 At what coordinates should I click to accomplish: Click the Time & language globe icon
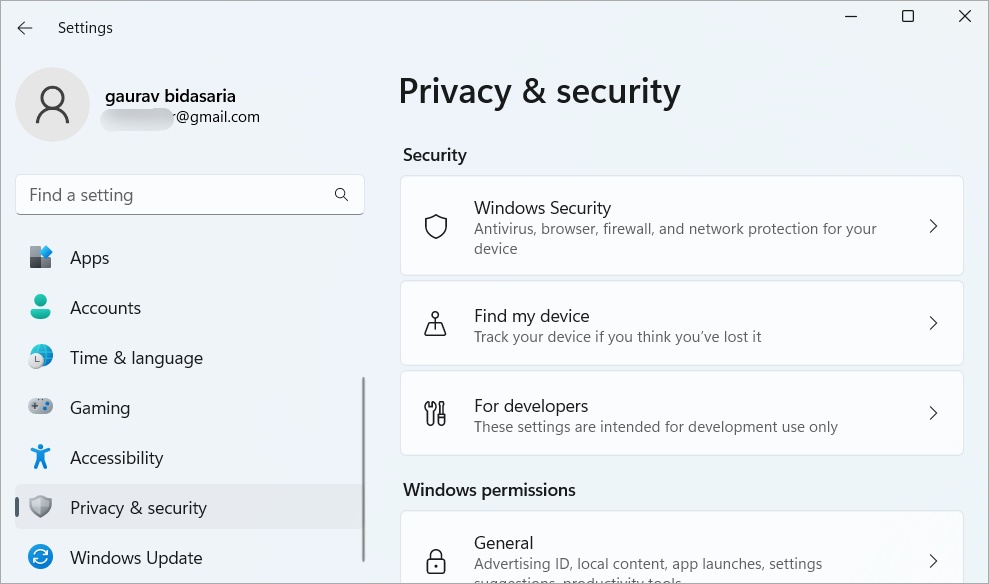(x=40, y=358)
